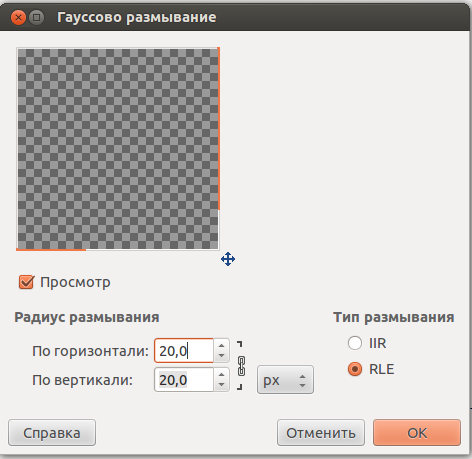Decrease the По горизонтали radius value
Screen dimensions: 472x459
[221, 356]
